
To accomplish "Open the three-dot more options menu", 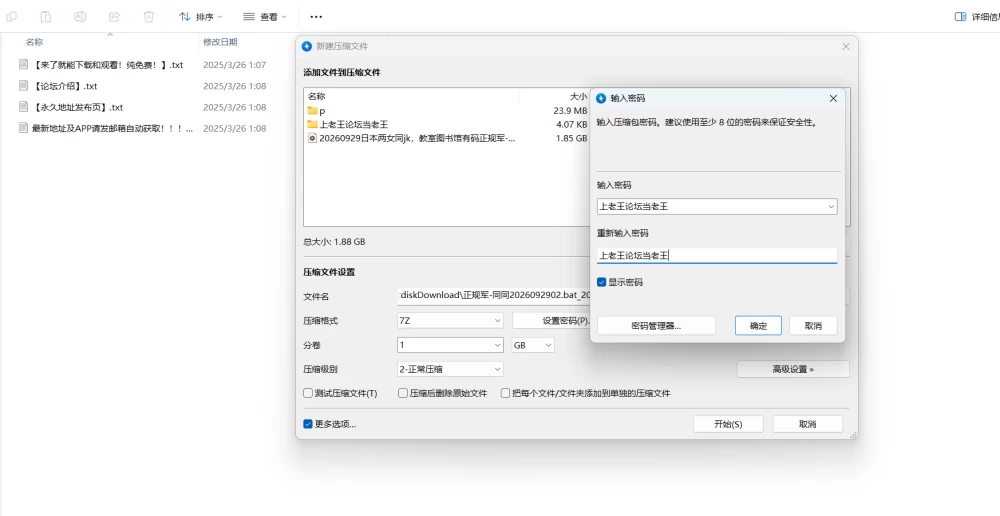I will click(316, 17).
